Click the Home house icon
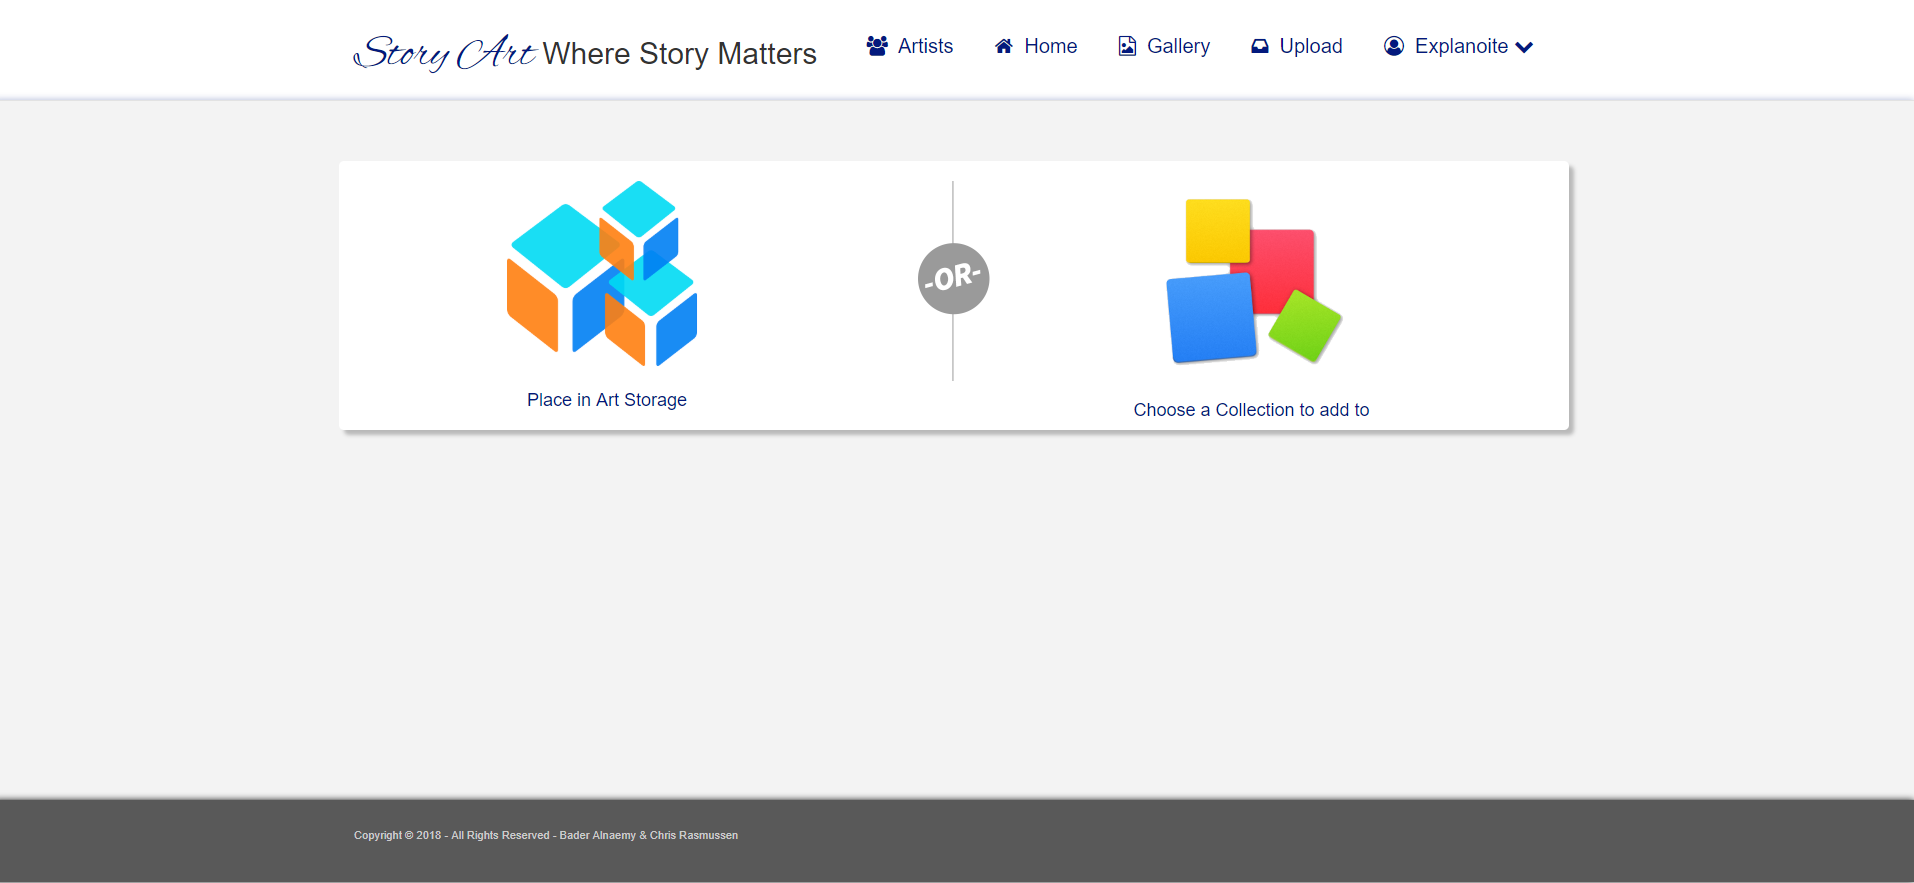Image resolution: width=1914 pixels, height=883 pixels. pyautogui.click(x=1004, y=46)
